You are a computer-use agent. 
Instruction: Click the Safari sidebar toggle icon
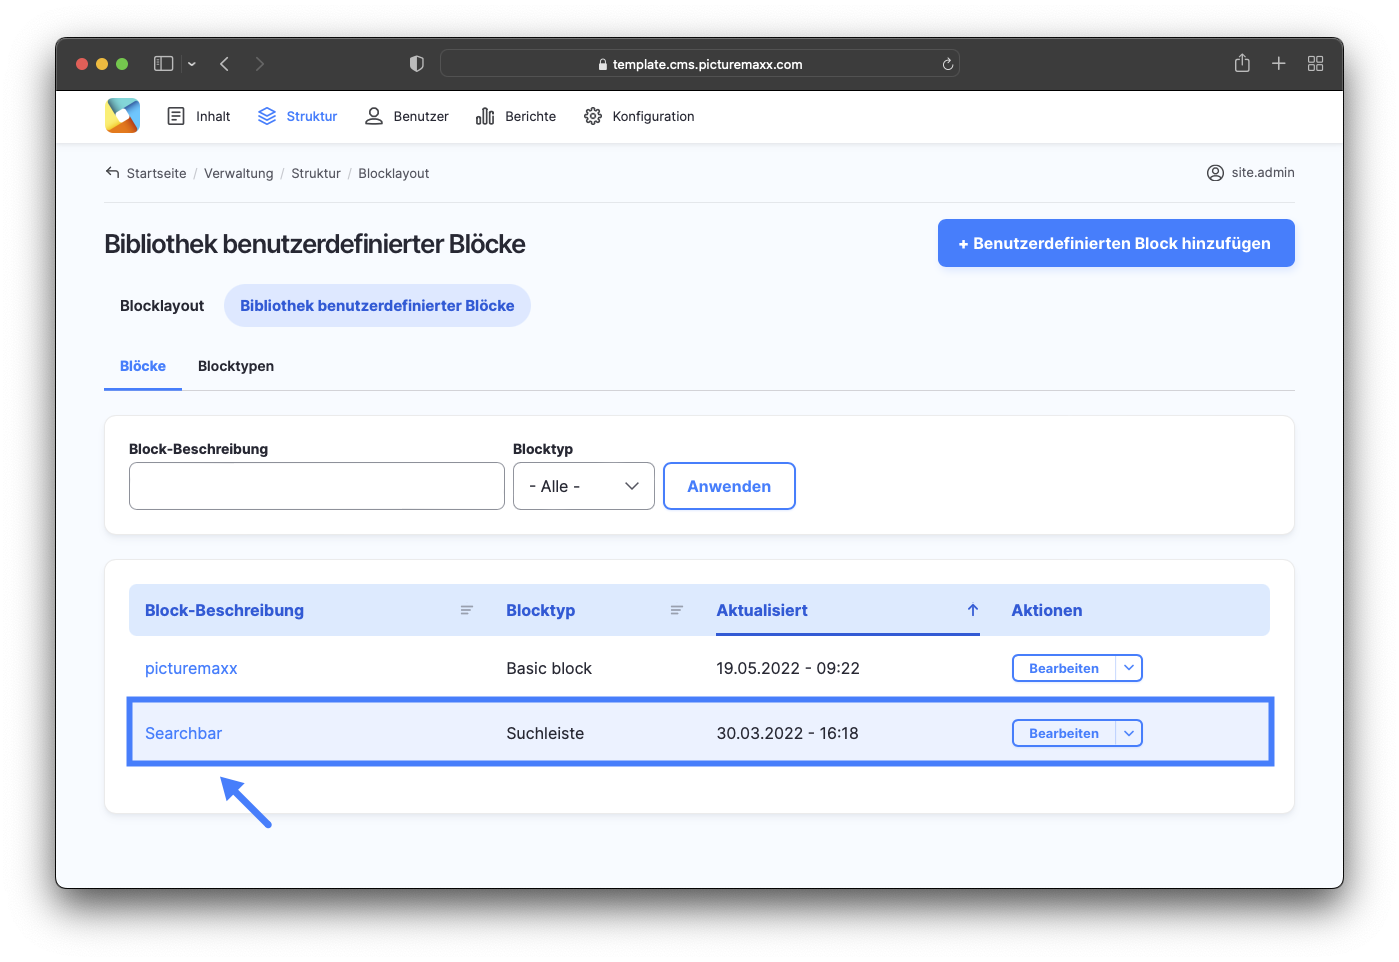pyautogui.click(x=164, y=64)
